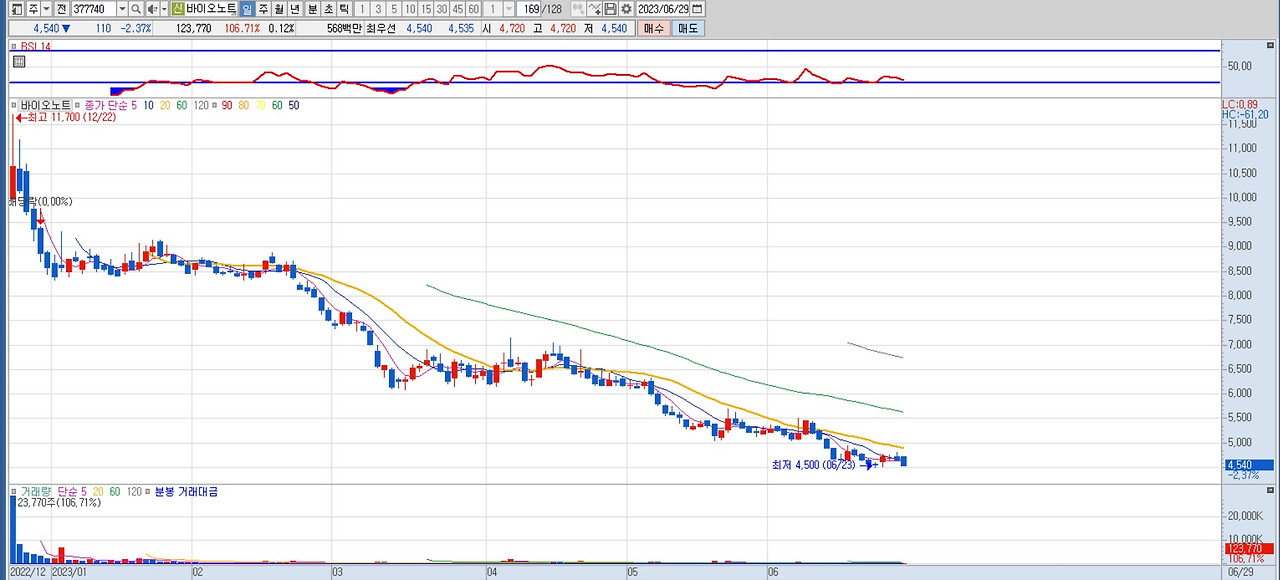
Task: Open chart settings gear icon
Action: pyautogui.click(x=626, y=9)
